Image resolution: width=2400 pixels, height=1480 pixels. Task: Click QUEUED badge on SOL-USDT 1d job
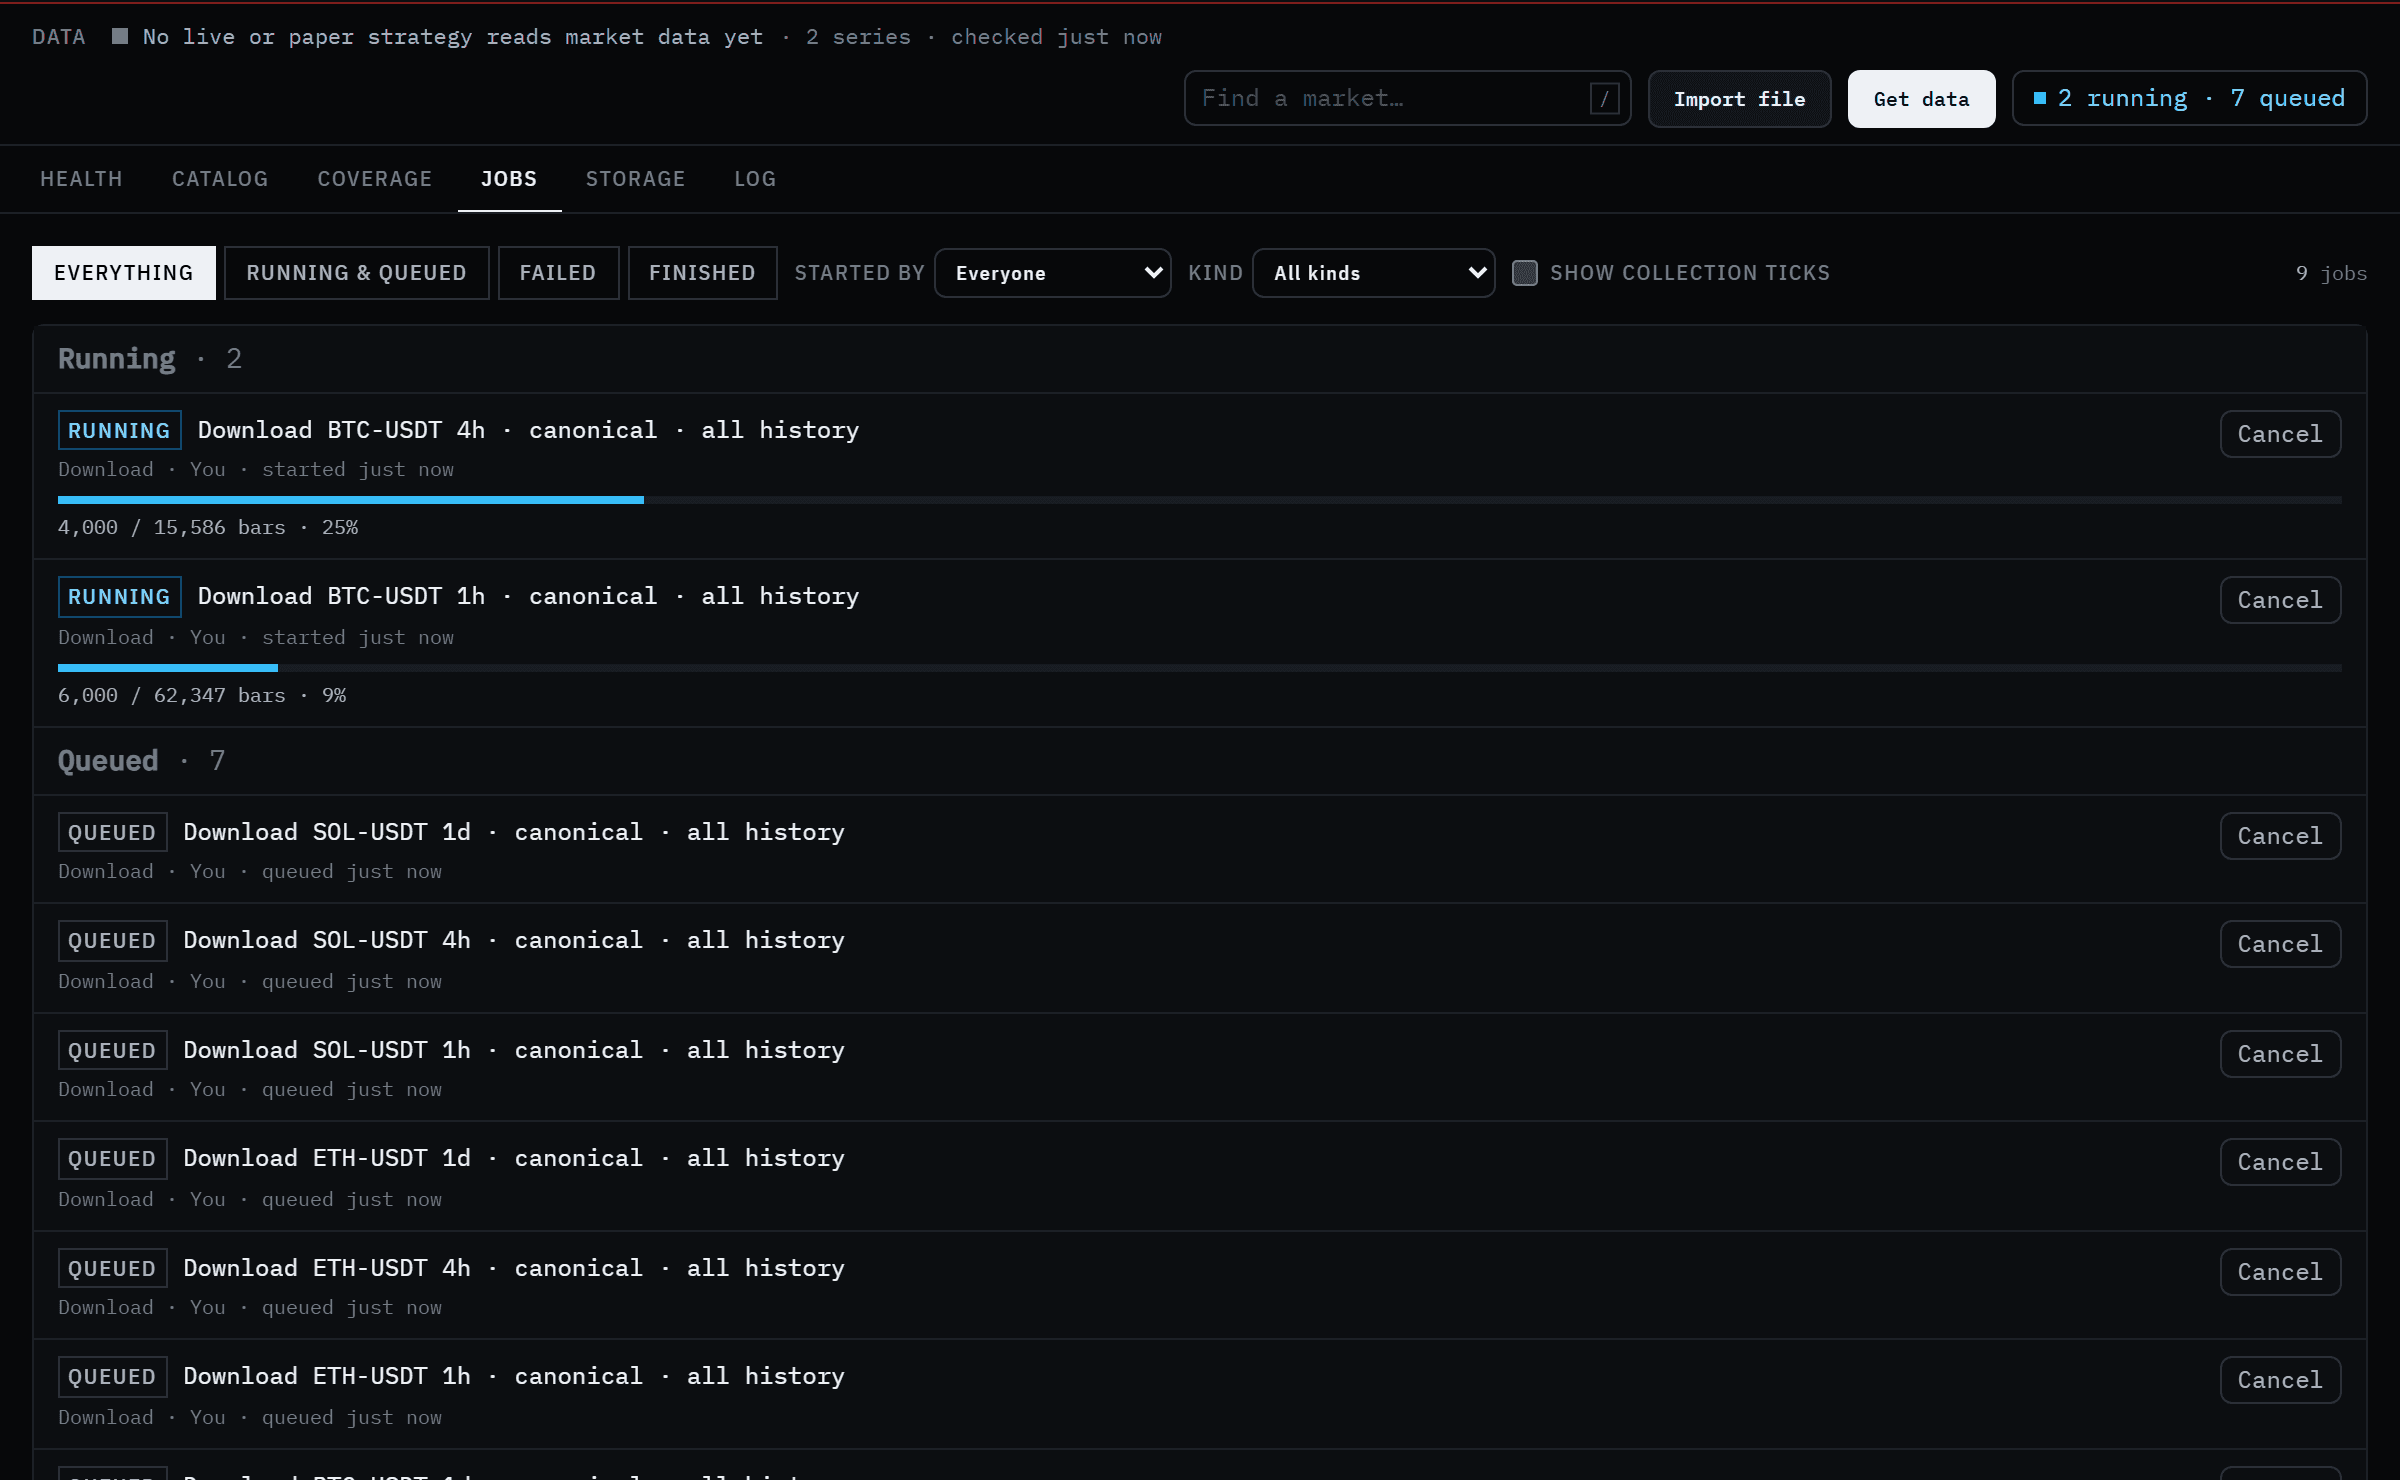click(112, 833)
